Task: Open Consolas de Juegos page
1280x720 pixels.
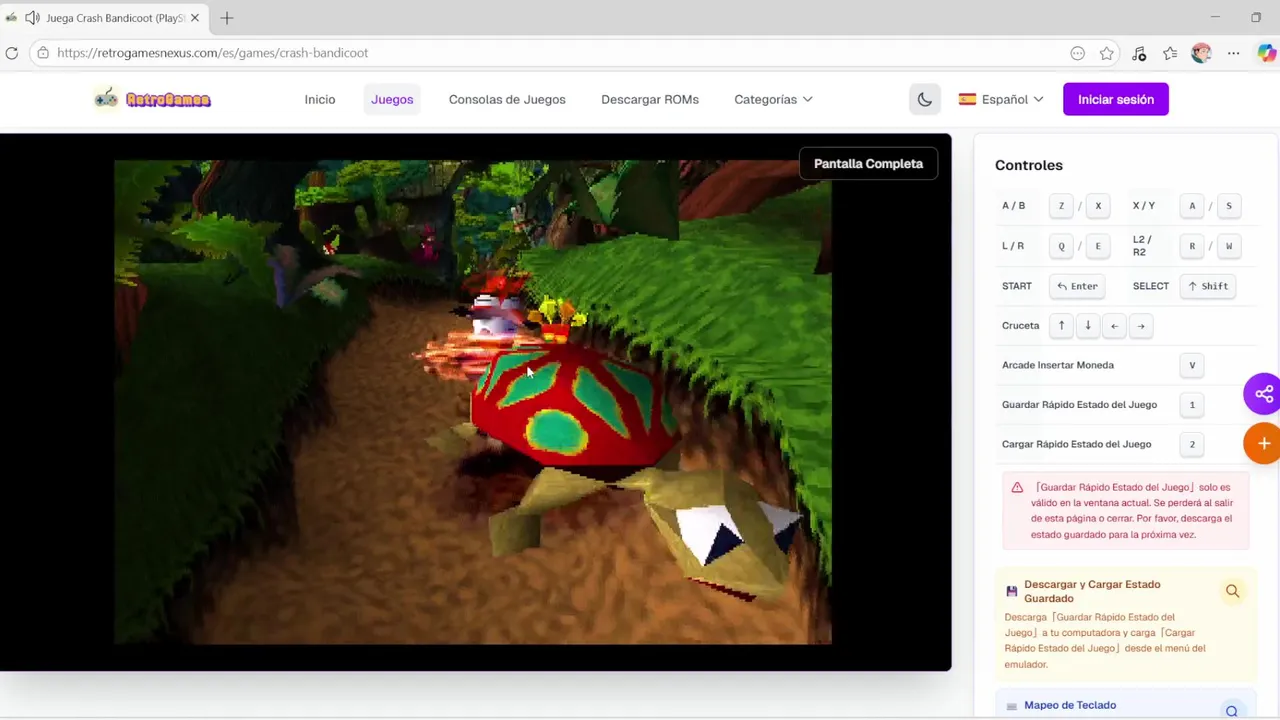Action: [507, 99]
